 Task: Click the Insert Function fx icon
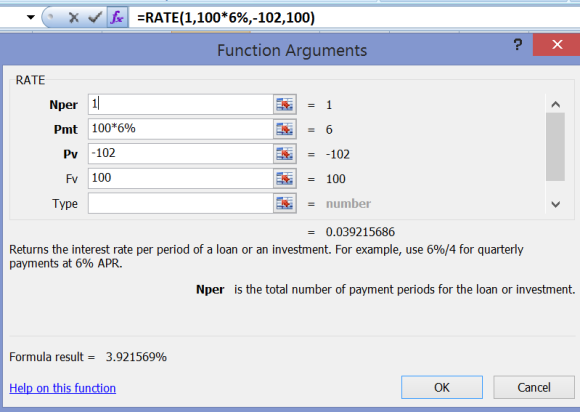(x=118, y=17)
